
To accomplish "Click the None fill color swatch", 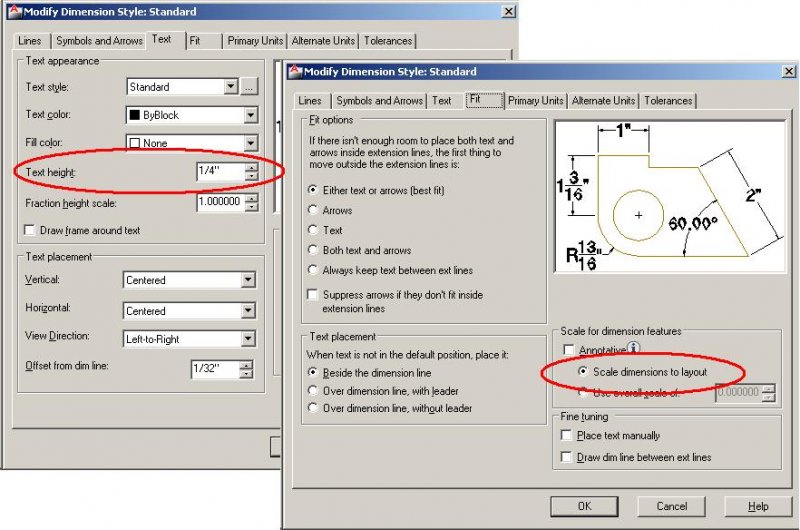I will tap(135, 143).
